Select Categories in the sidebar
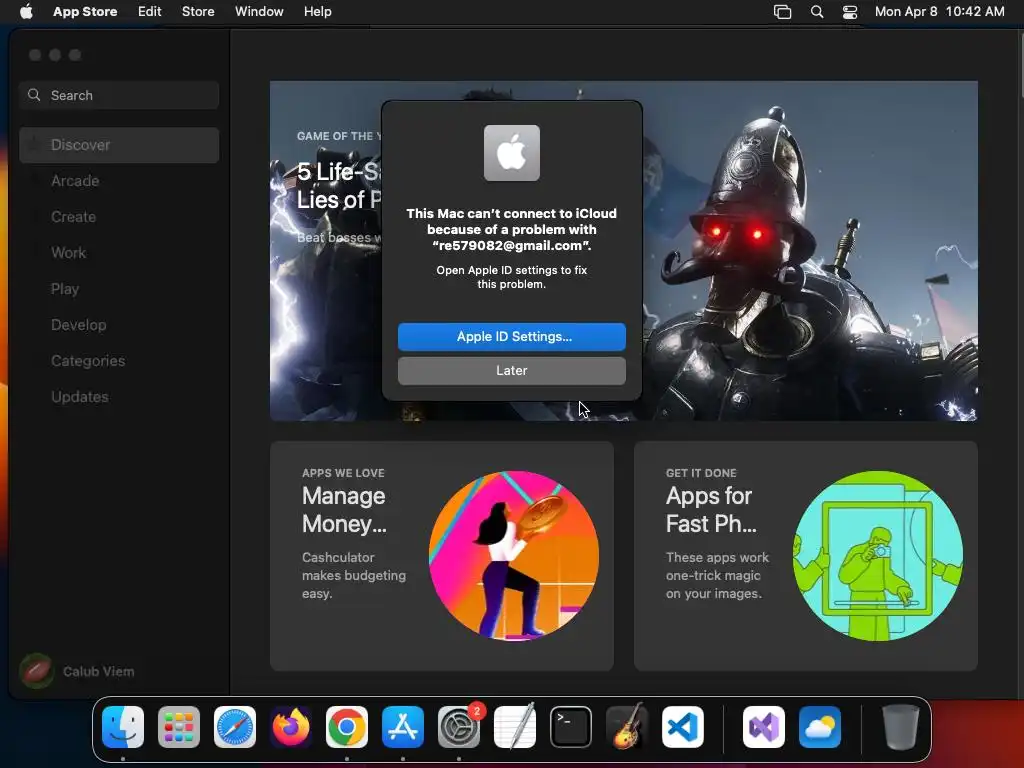 (119, 360)
